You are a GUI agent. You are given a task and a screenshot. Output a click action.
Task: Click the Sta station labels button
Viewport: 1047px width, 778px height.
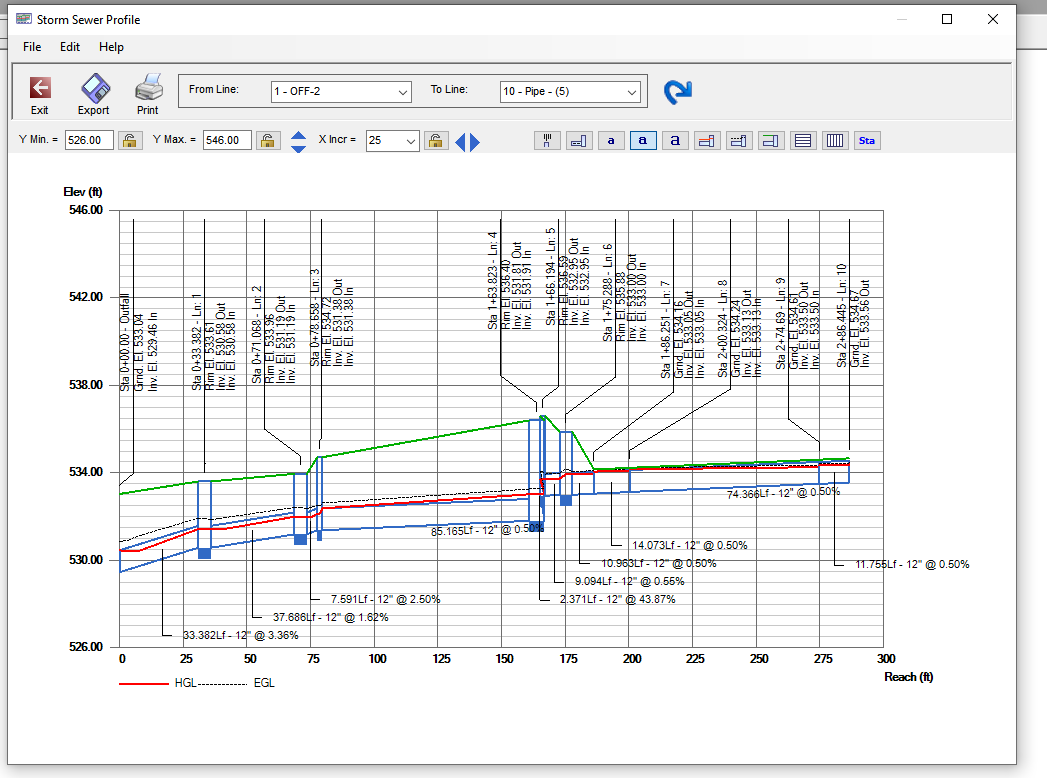[x=867, y=140]
